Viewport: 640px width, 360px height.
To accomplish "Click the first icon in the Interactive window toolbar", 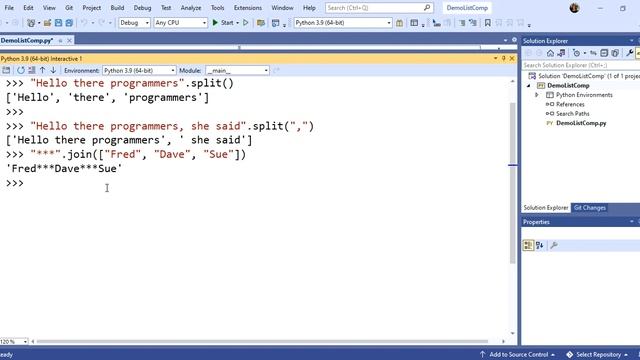I will (6, 70).
